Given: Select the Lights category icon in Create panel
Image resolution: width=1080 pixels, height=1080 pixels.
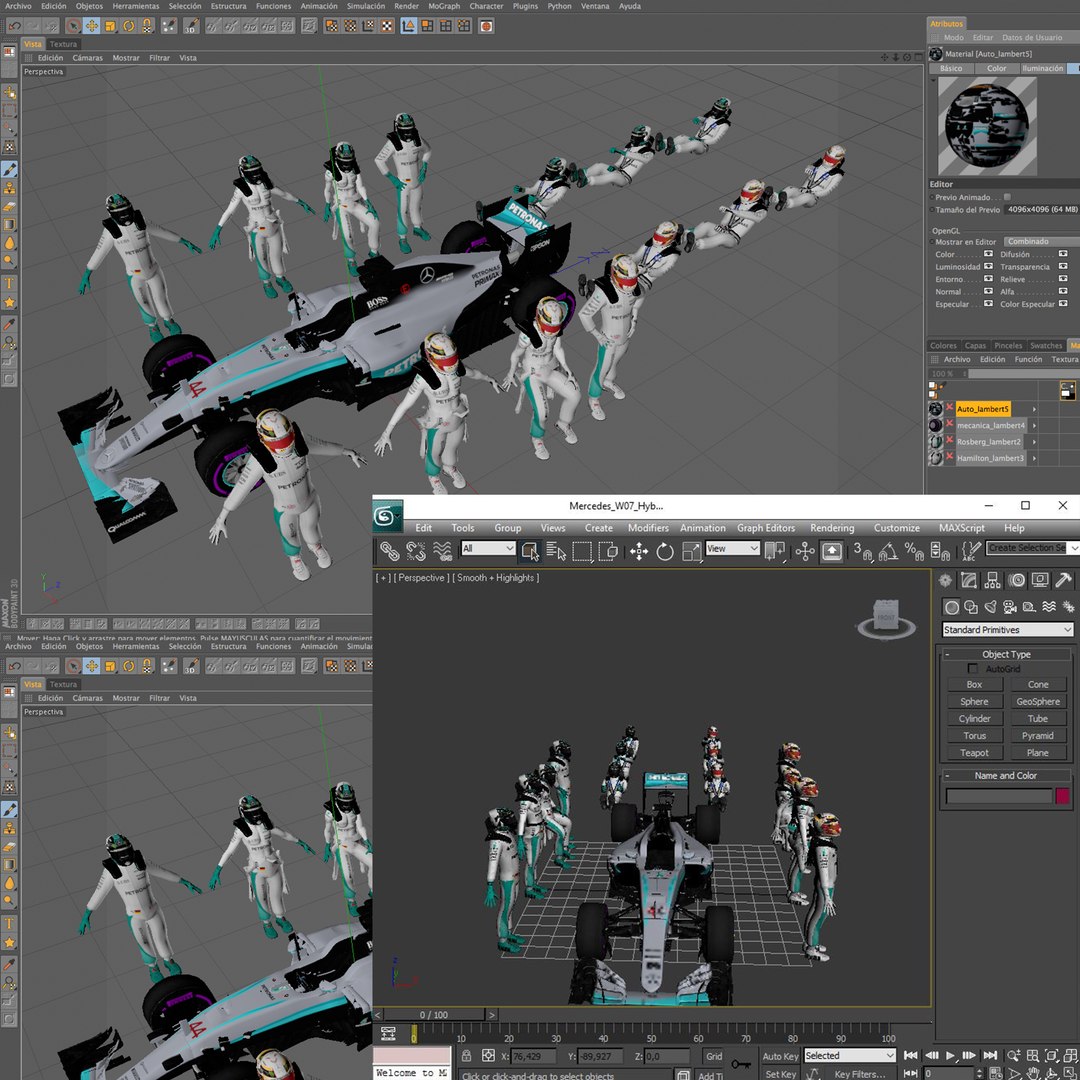Looking at the screenshot, I should [x=990, y=607].
